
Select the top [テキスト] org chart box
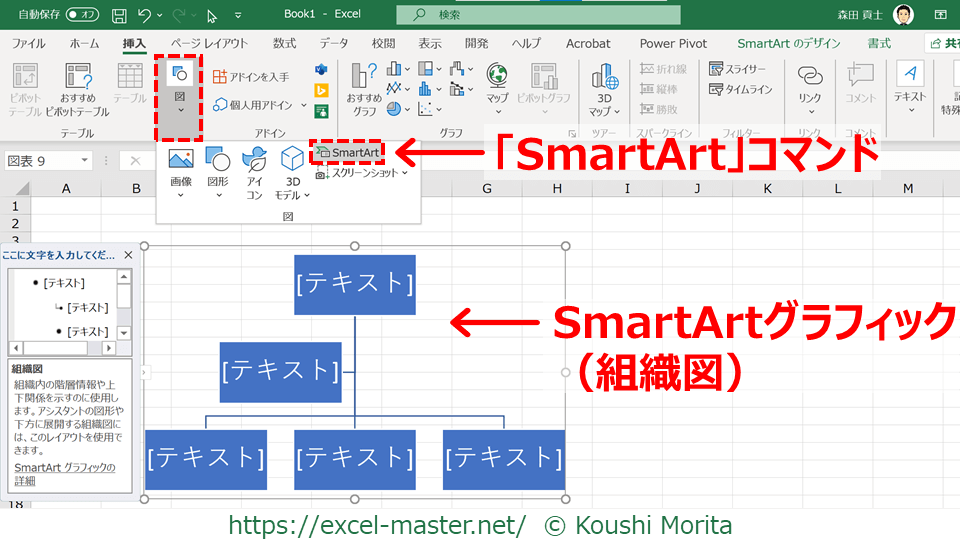(x=355, y=285)
